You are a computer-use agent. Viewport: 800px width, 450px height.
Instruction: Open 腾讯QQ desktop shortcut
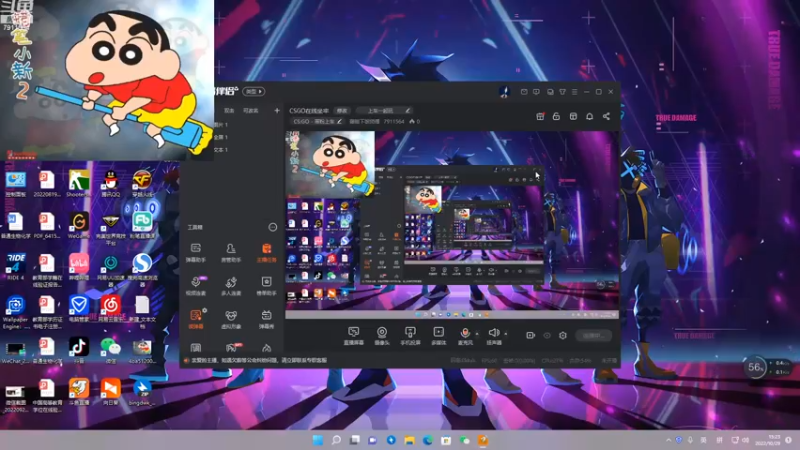110,184
